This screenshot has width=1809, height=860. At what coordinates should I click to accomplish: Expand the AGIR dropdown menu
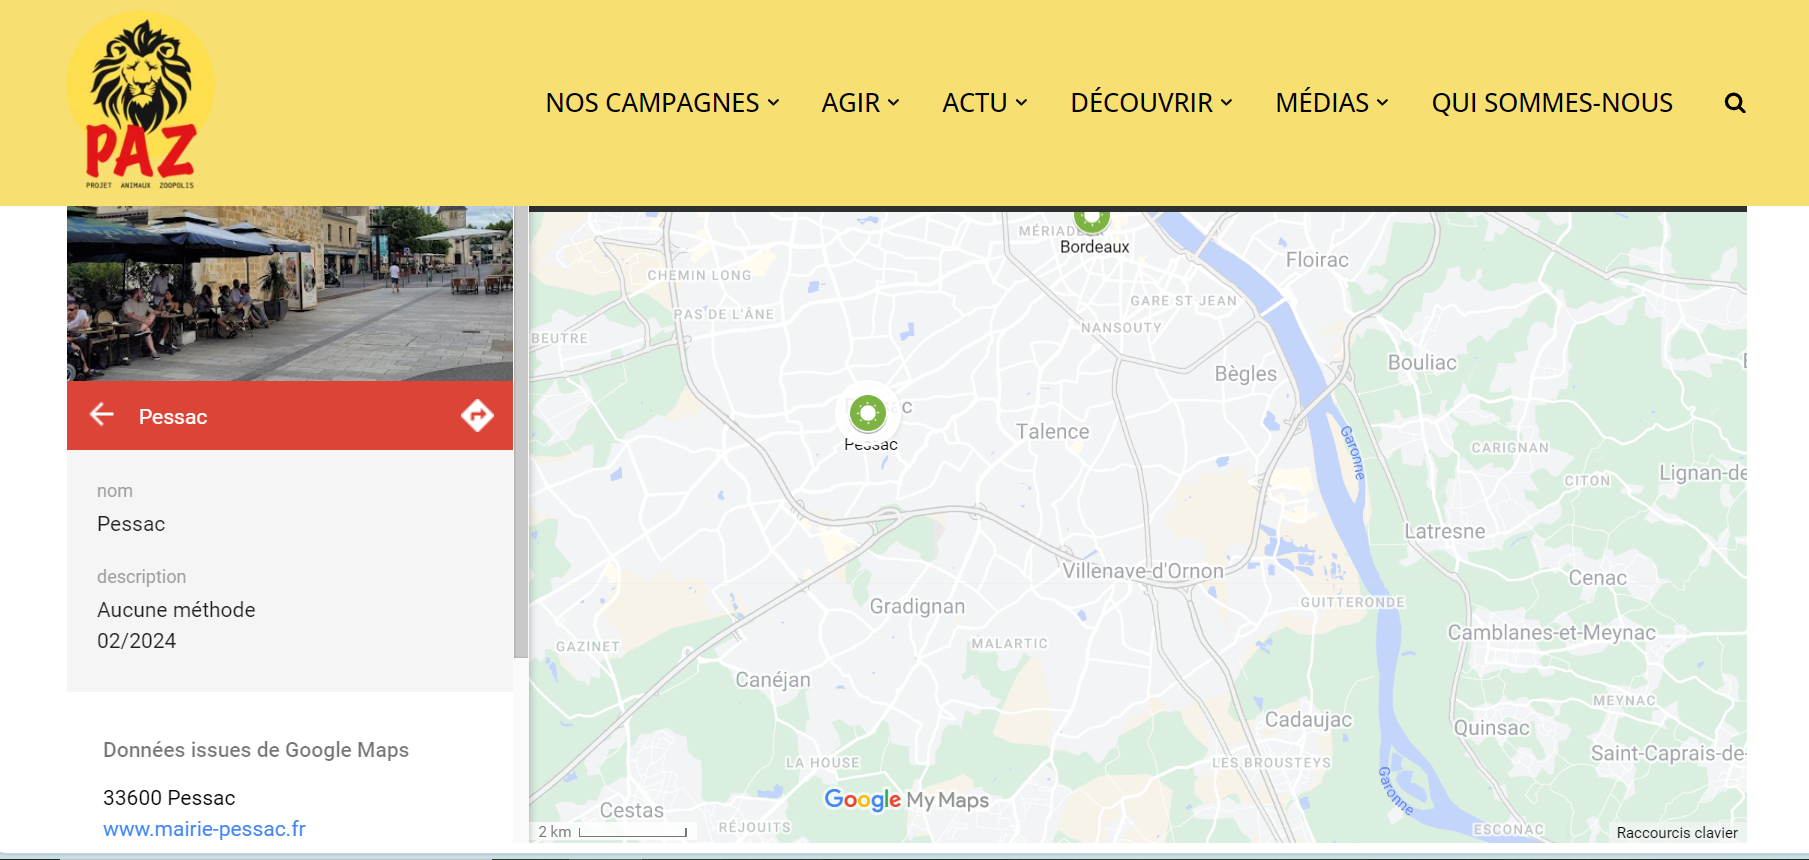tap(860, 103)
